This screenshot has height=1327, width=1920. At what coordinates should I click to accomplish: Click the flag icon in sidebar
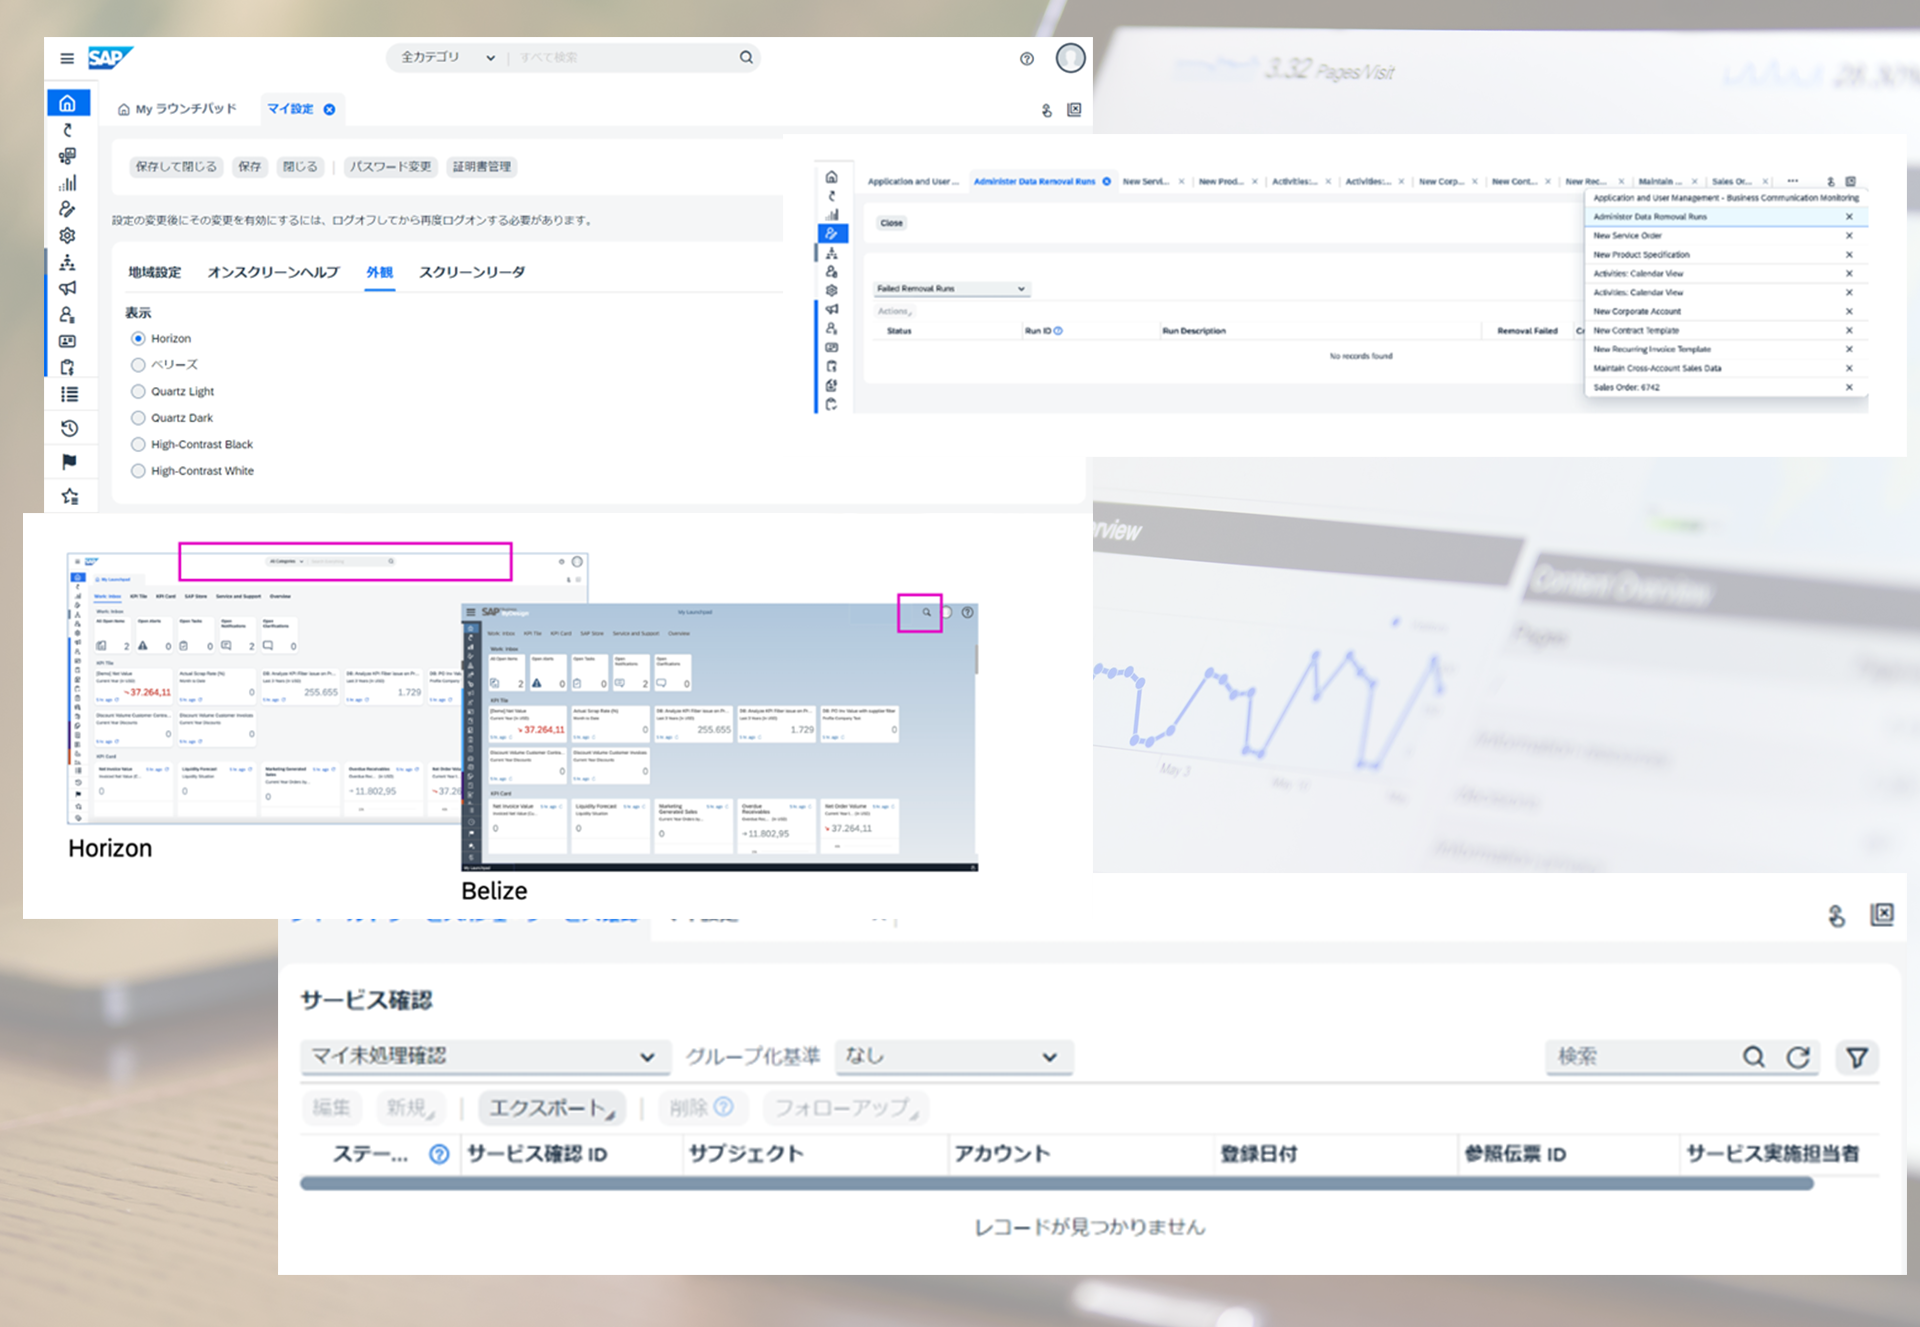[69, 462]
